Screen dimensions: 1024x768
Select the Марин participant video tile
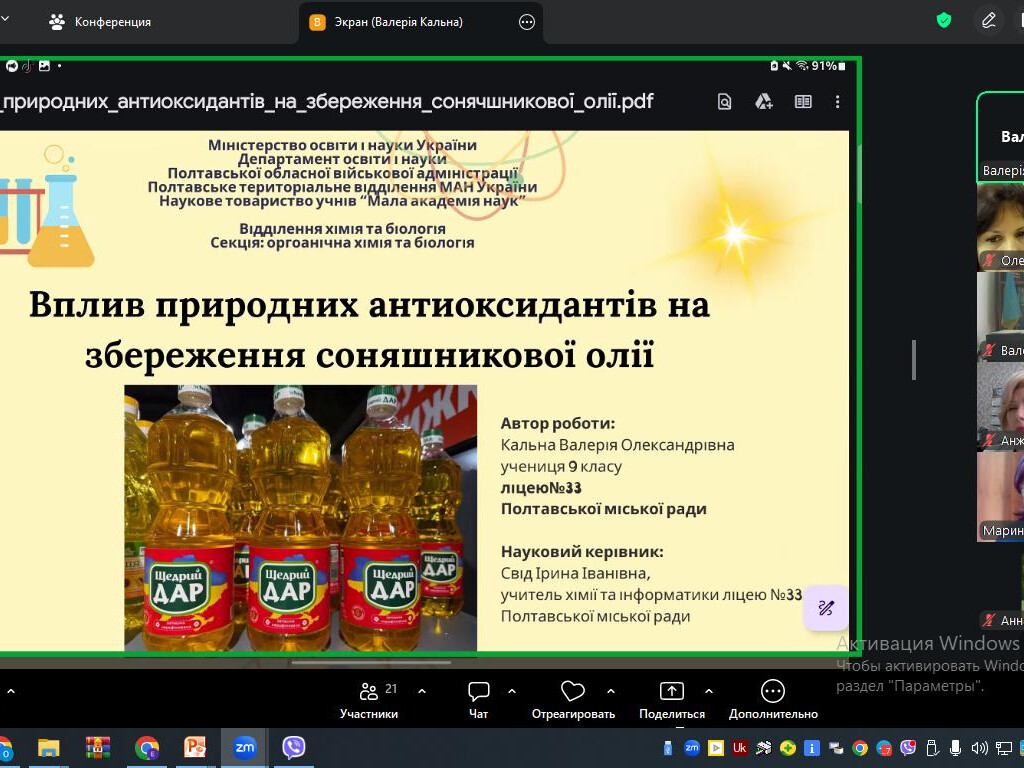coord(1001,497)
